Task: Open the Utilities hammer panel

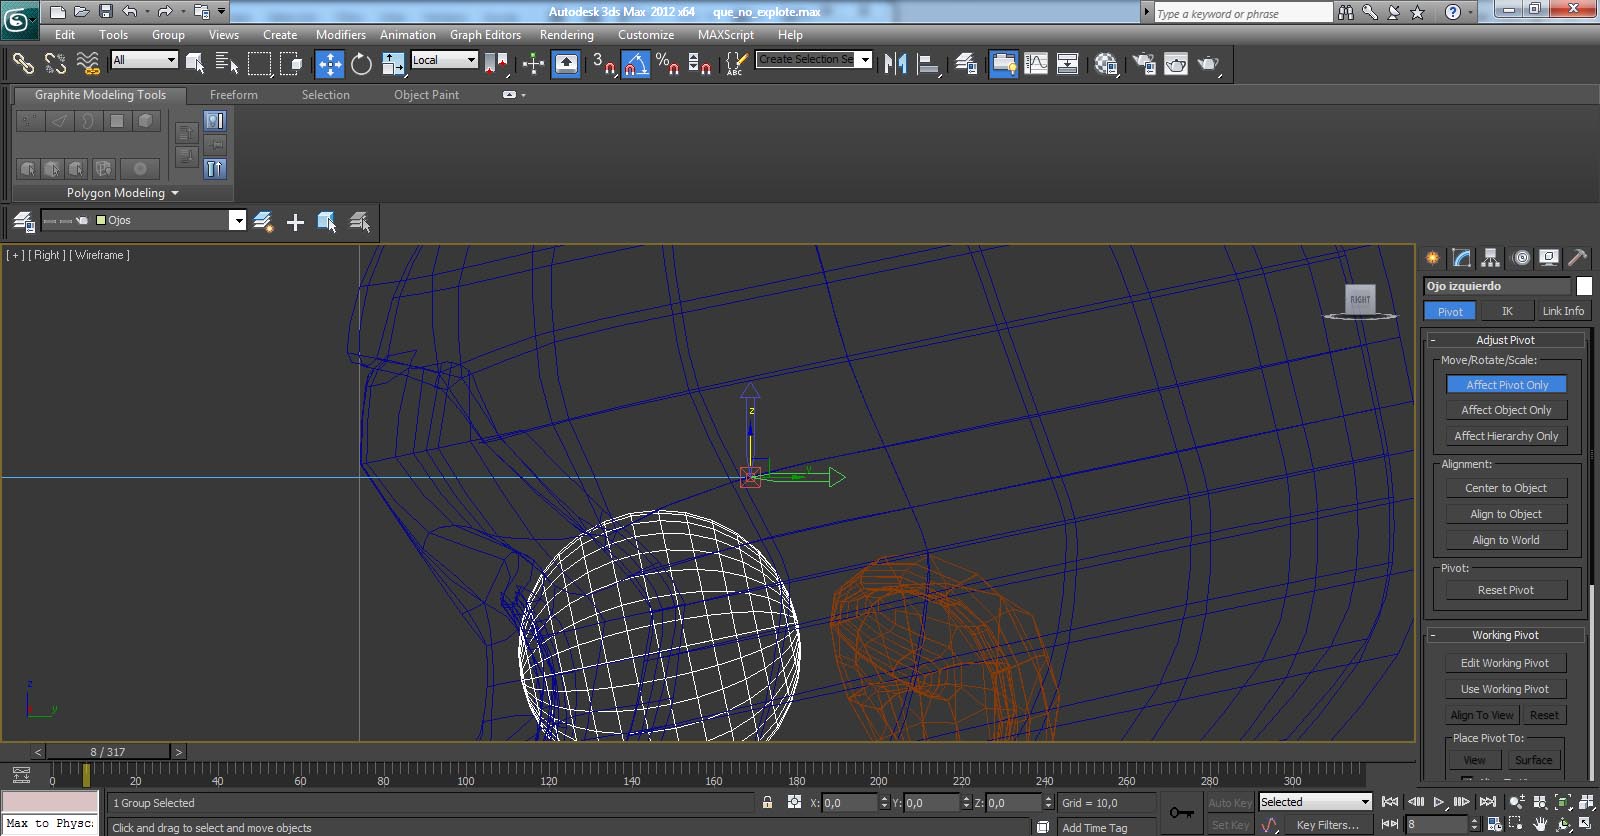Action: coord(1577,258)
